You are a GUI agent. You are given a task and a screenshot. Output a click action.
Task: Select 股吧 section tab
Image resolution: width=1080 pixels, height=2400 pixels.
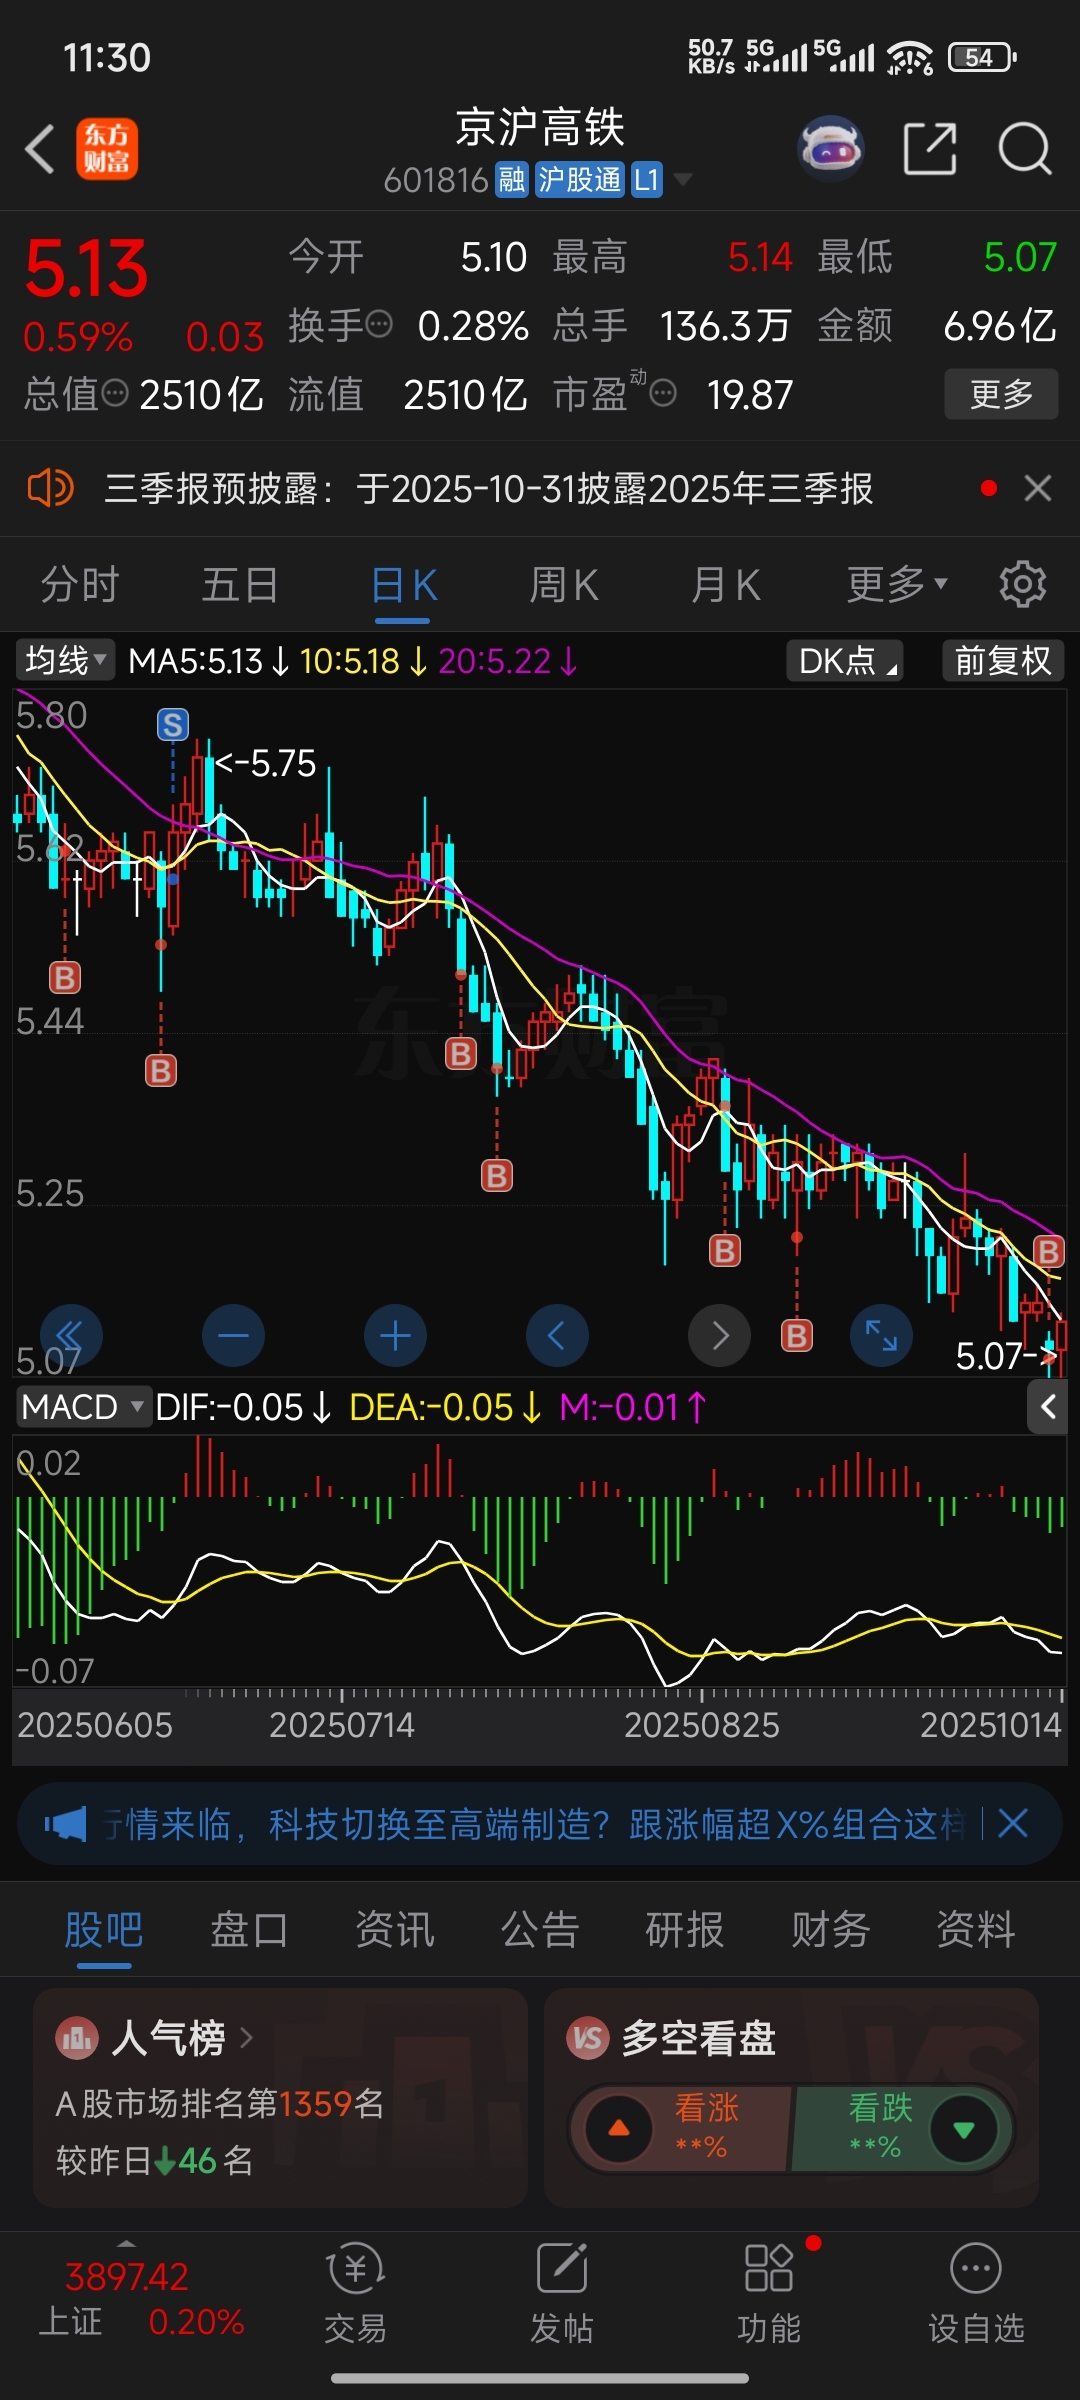tap(104, 1929)
